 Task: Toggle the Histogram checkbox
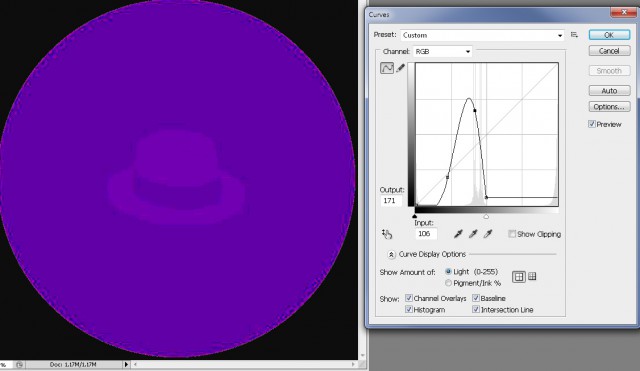pos(409,309)
